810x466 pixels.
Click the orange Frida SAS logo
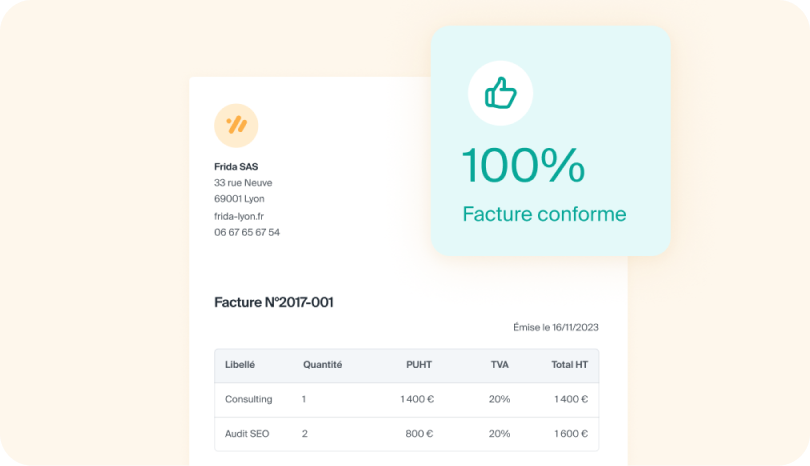click(236, 126)
